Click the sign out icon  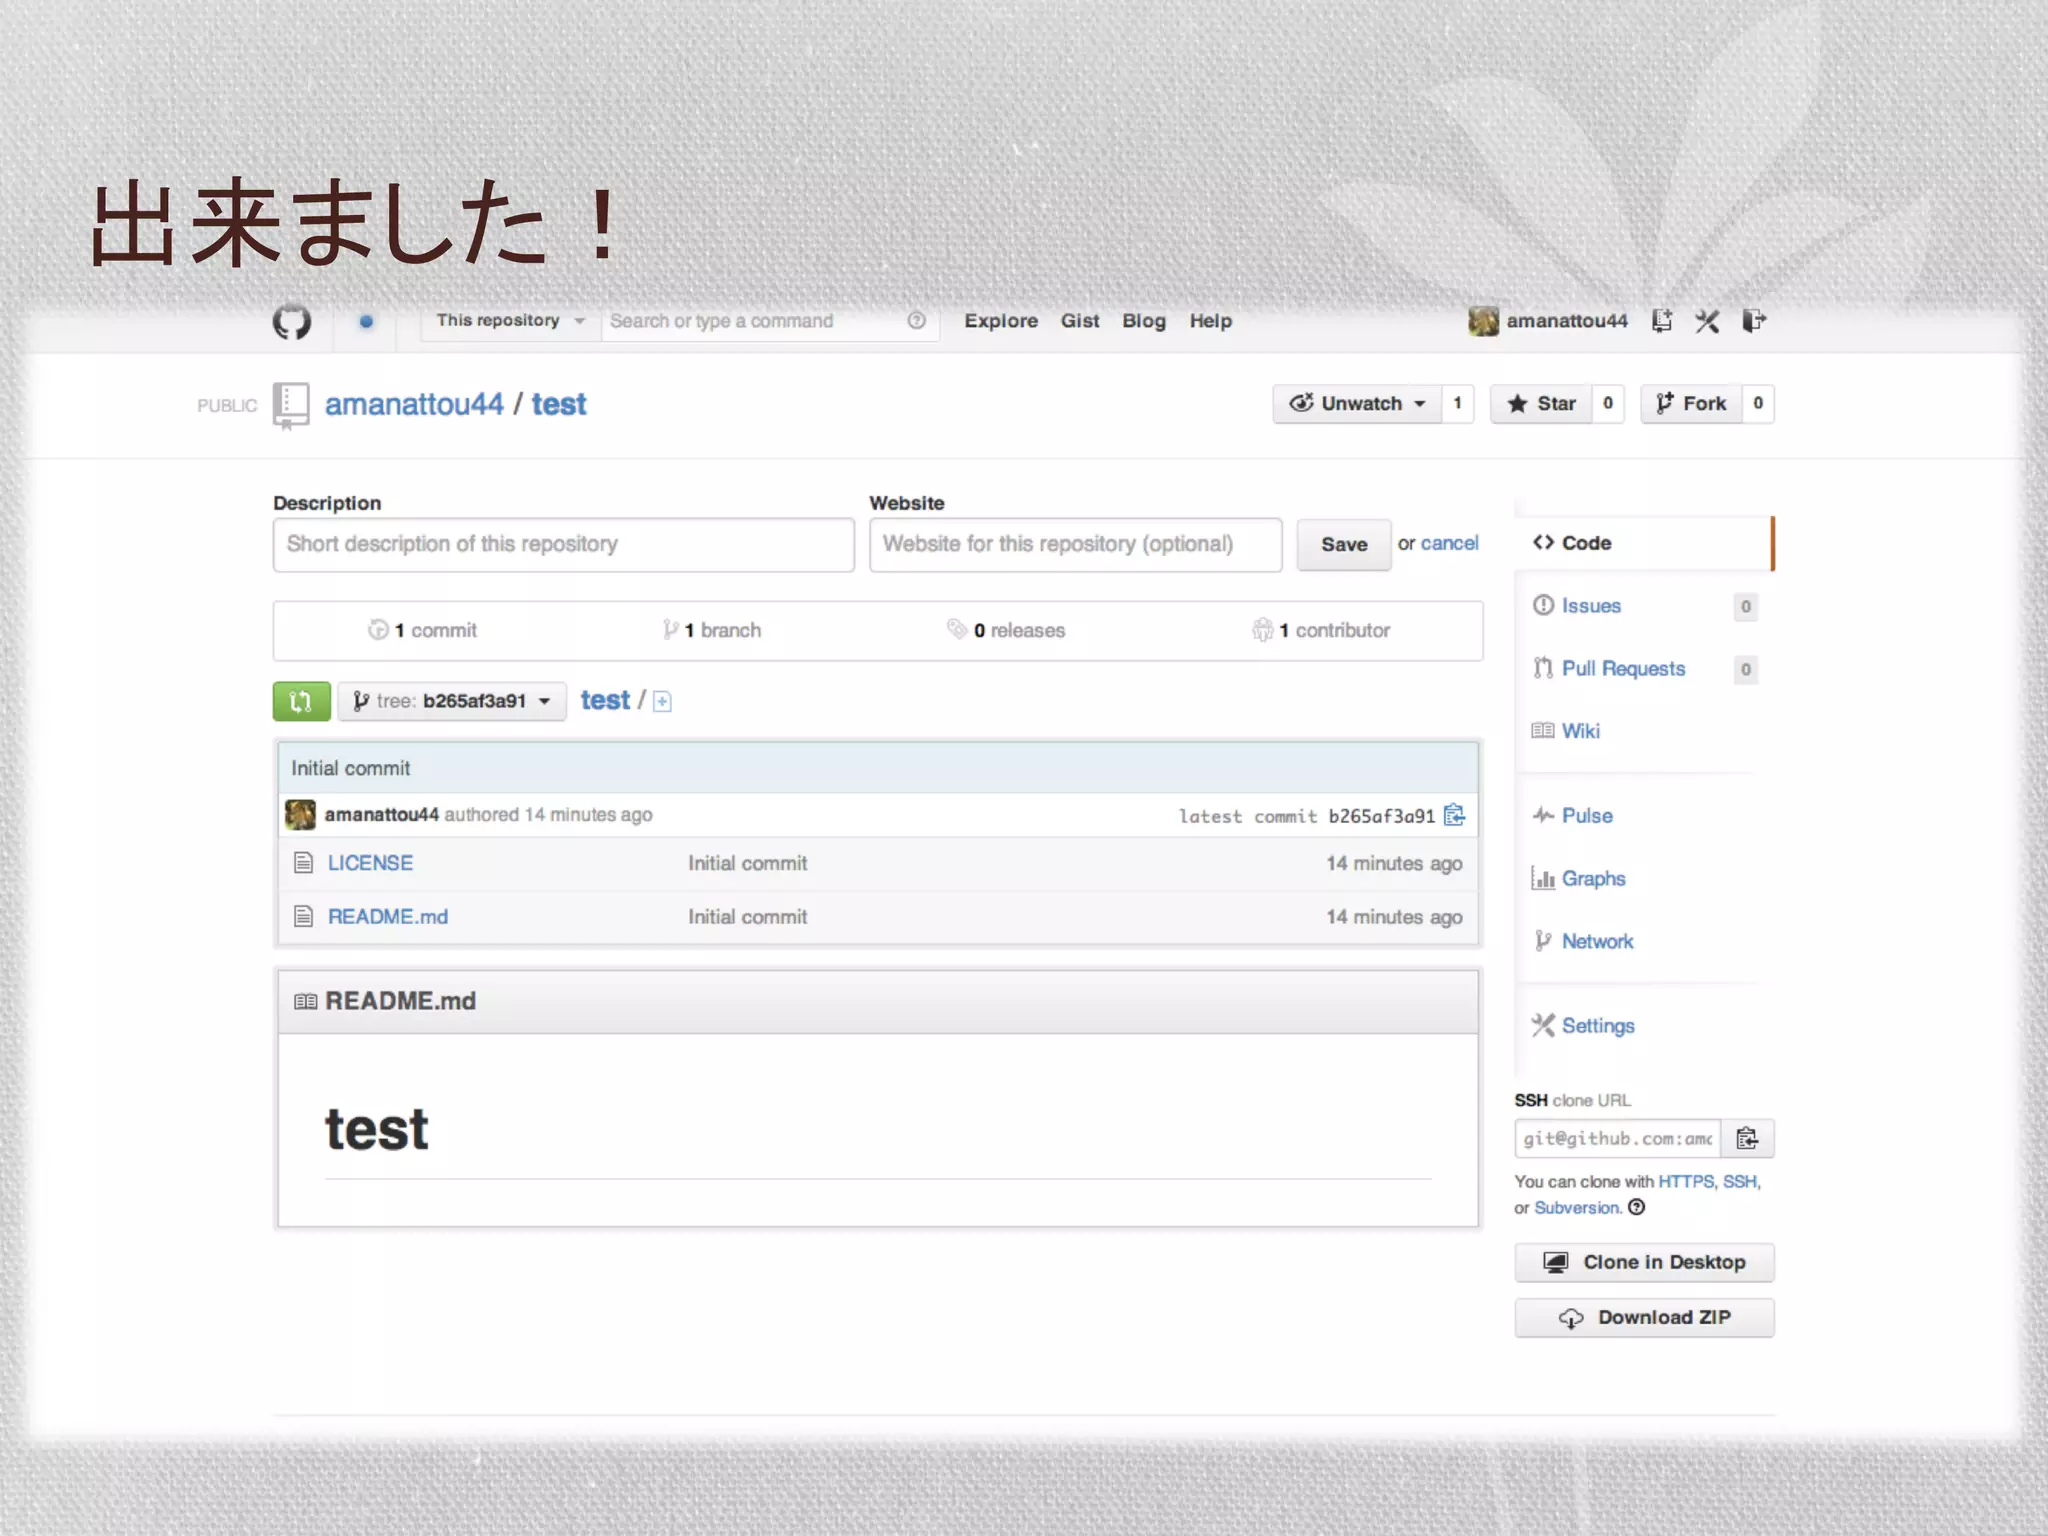(x=1753, y=321)
